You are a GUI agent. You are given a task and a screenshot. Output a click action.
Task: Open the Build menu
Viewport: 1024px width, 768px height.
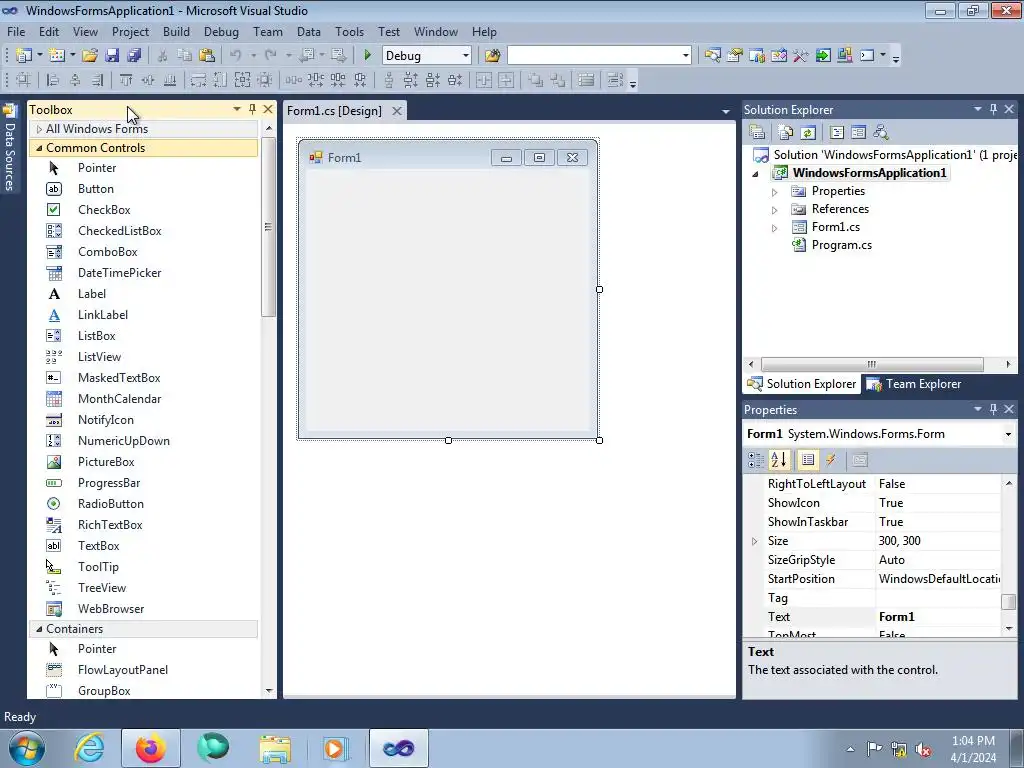pyautogui.click(x=176, y=31)
